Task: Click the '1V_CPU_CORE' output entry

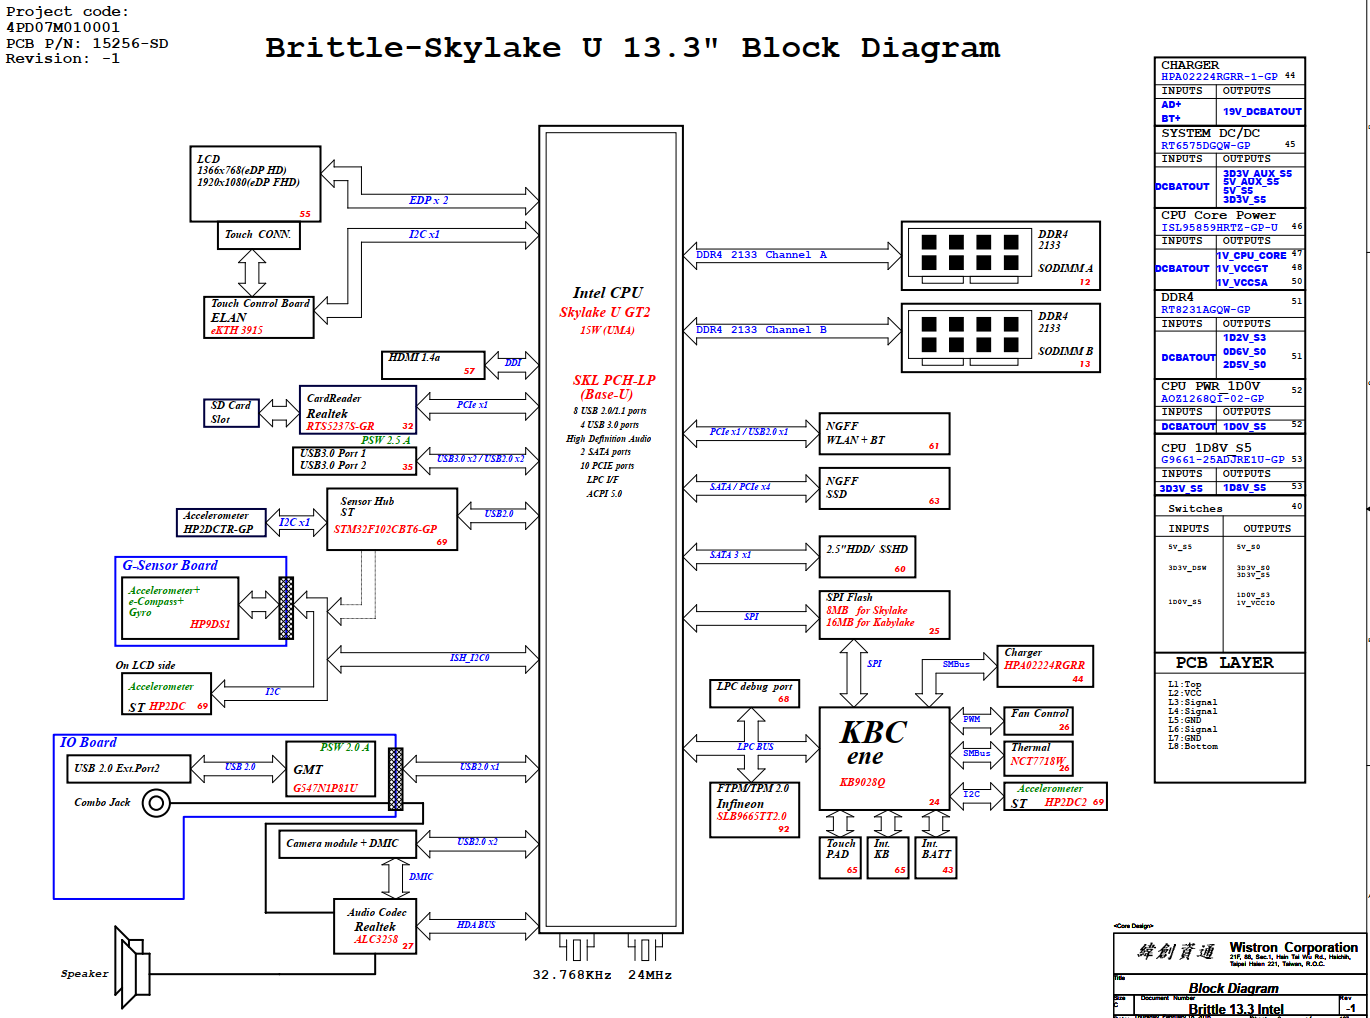Action: pyautogui.click(x=1251, y=256)
